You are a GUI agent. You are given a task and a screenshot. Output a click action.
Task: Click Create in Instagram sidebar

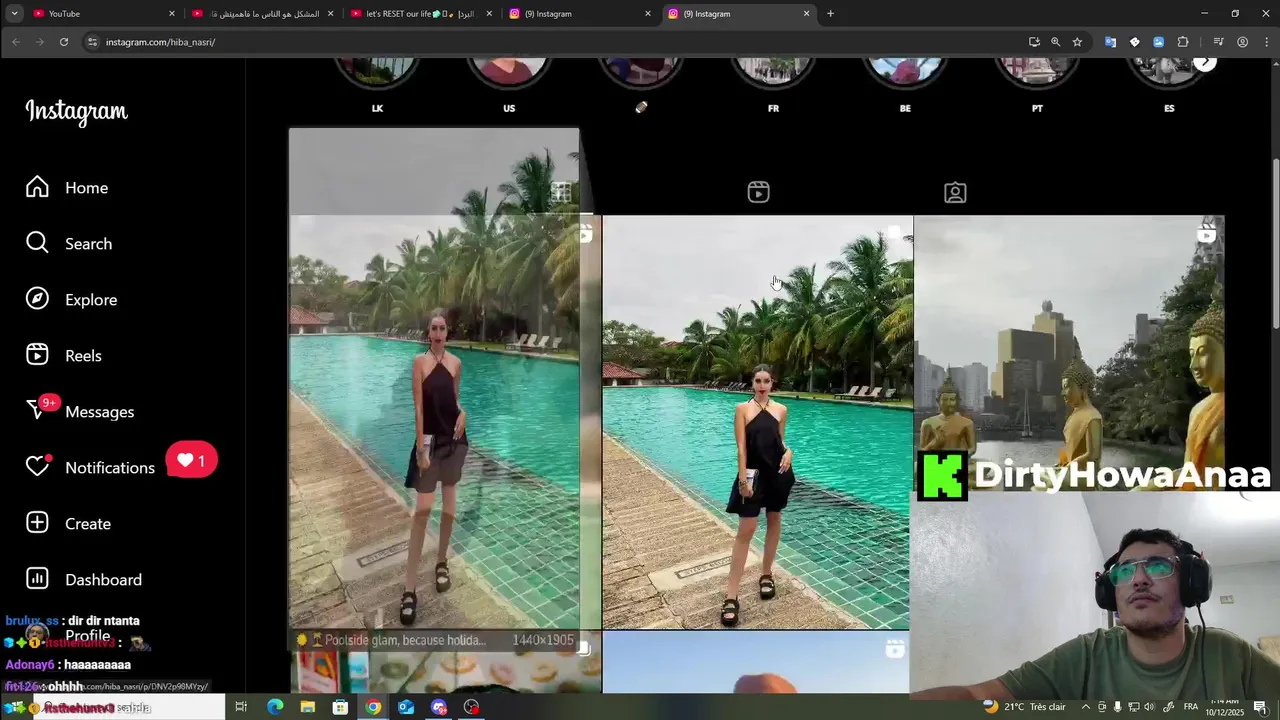(68, 524)
